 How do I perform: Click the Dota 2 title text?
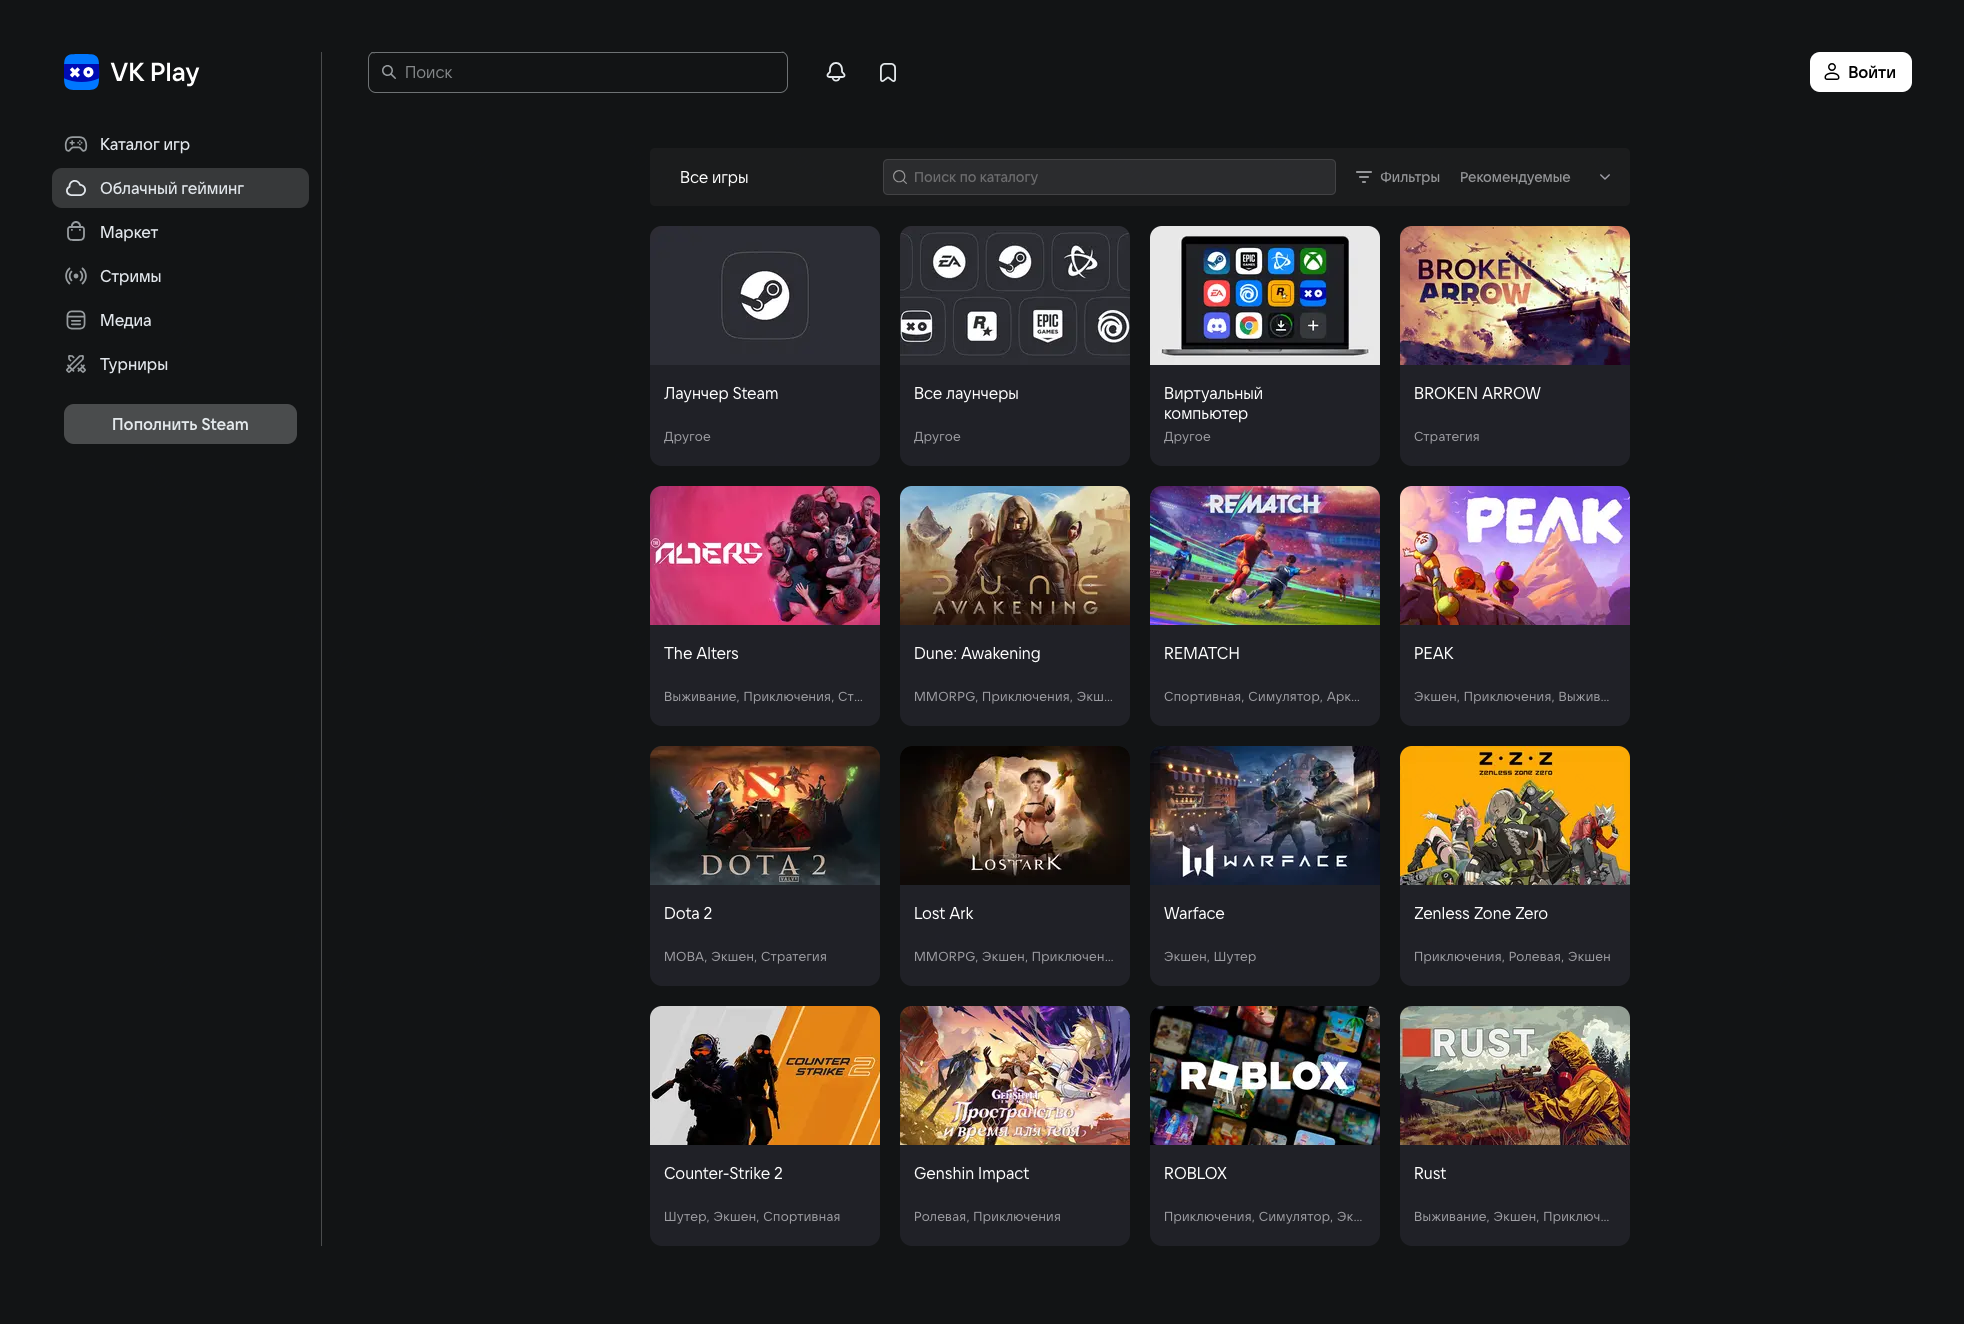(x=688, y=914)
